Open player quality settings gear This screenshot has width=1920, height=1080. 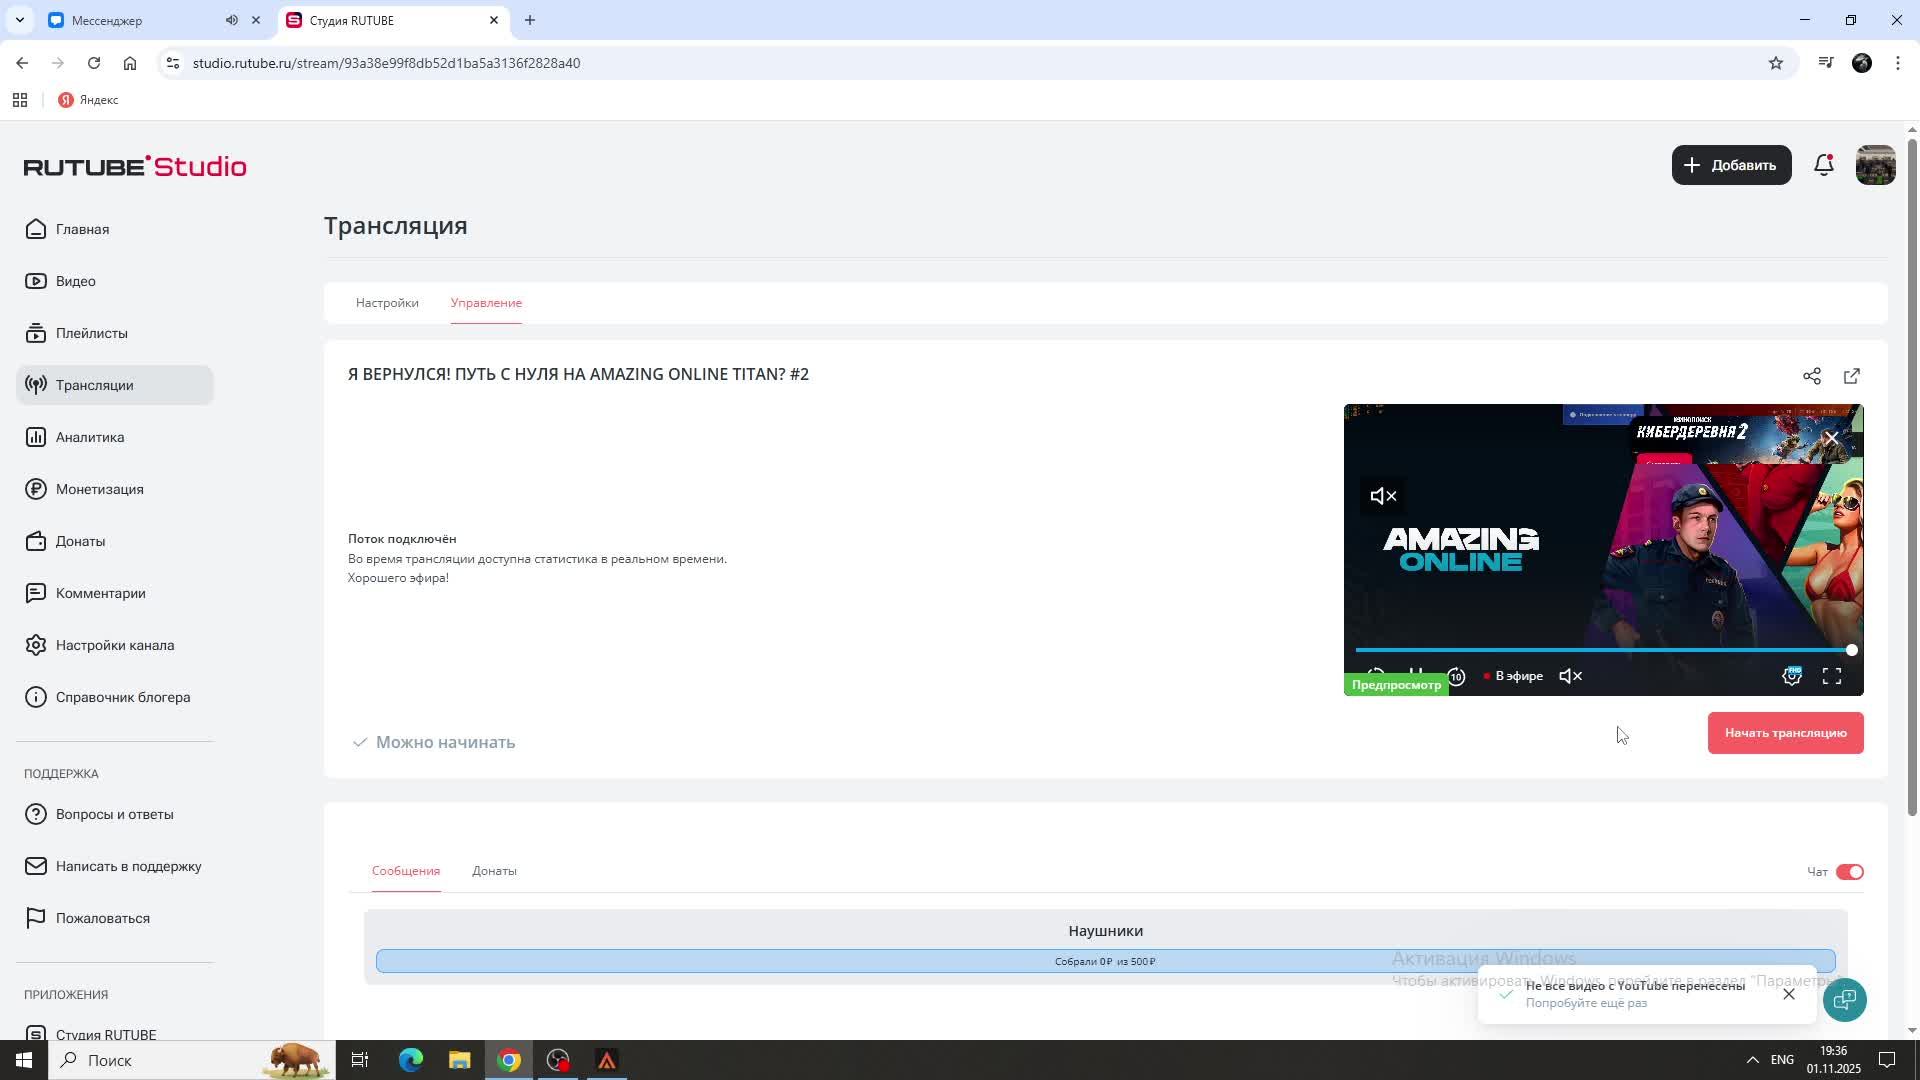[1791, 677]
